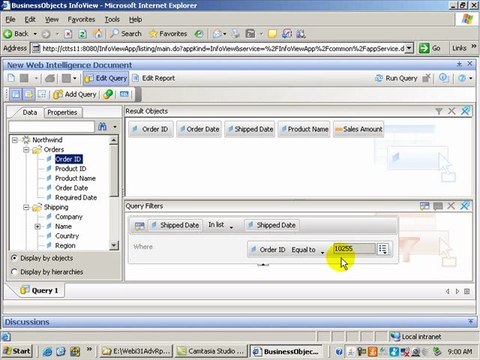
Task: Click the quick filter funnel icon
Action: [439, 111]
